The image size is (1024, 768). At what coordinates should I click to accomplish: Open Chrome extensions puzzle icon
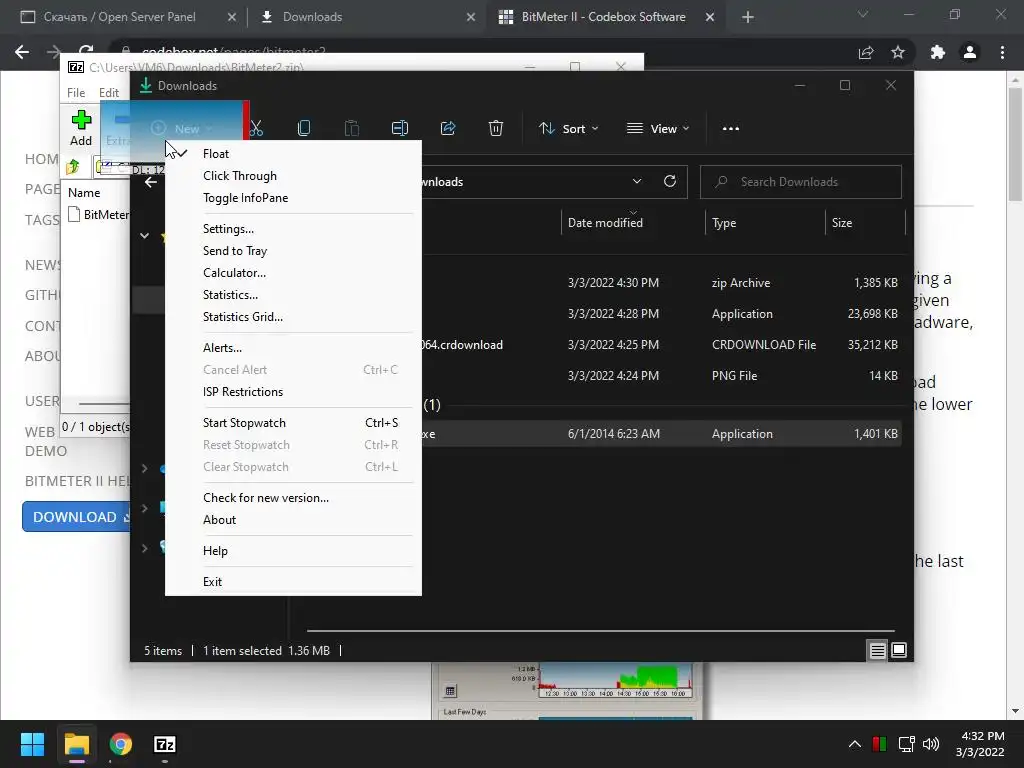click(938, 52)
